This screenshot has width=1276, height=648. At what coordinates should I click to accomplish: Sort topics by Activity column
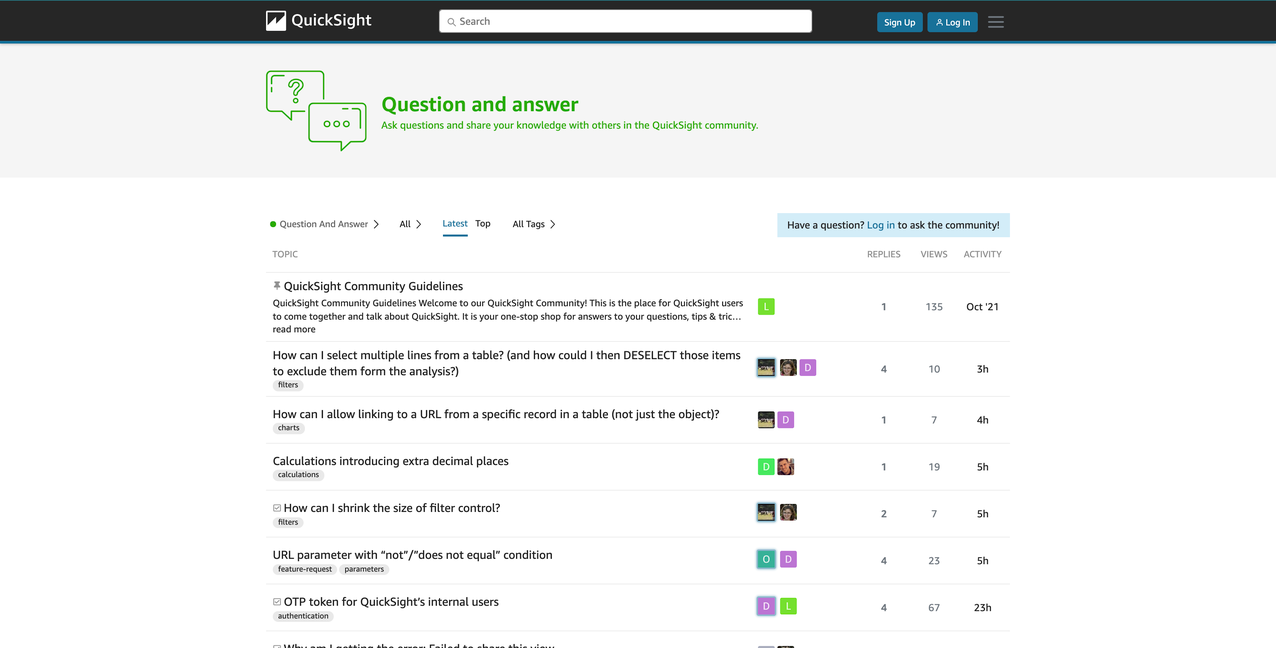click(x=983, y=254)
